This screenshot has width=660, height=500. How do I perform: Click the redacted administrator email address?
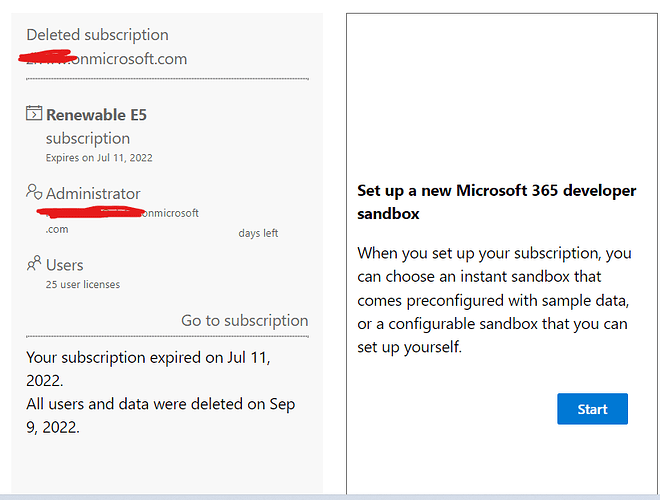click(x=118, y=213)
